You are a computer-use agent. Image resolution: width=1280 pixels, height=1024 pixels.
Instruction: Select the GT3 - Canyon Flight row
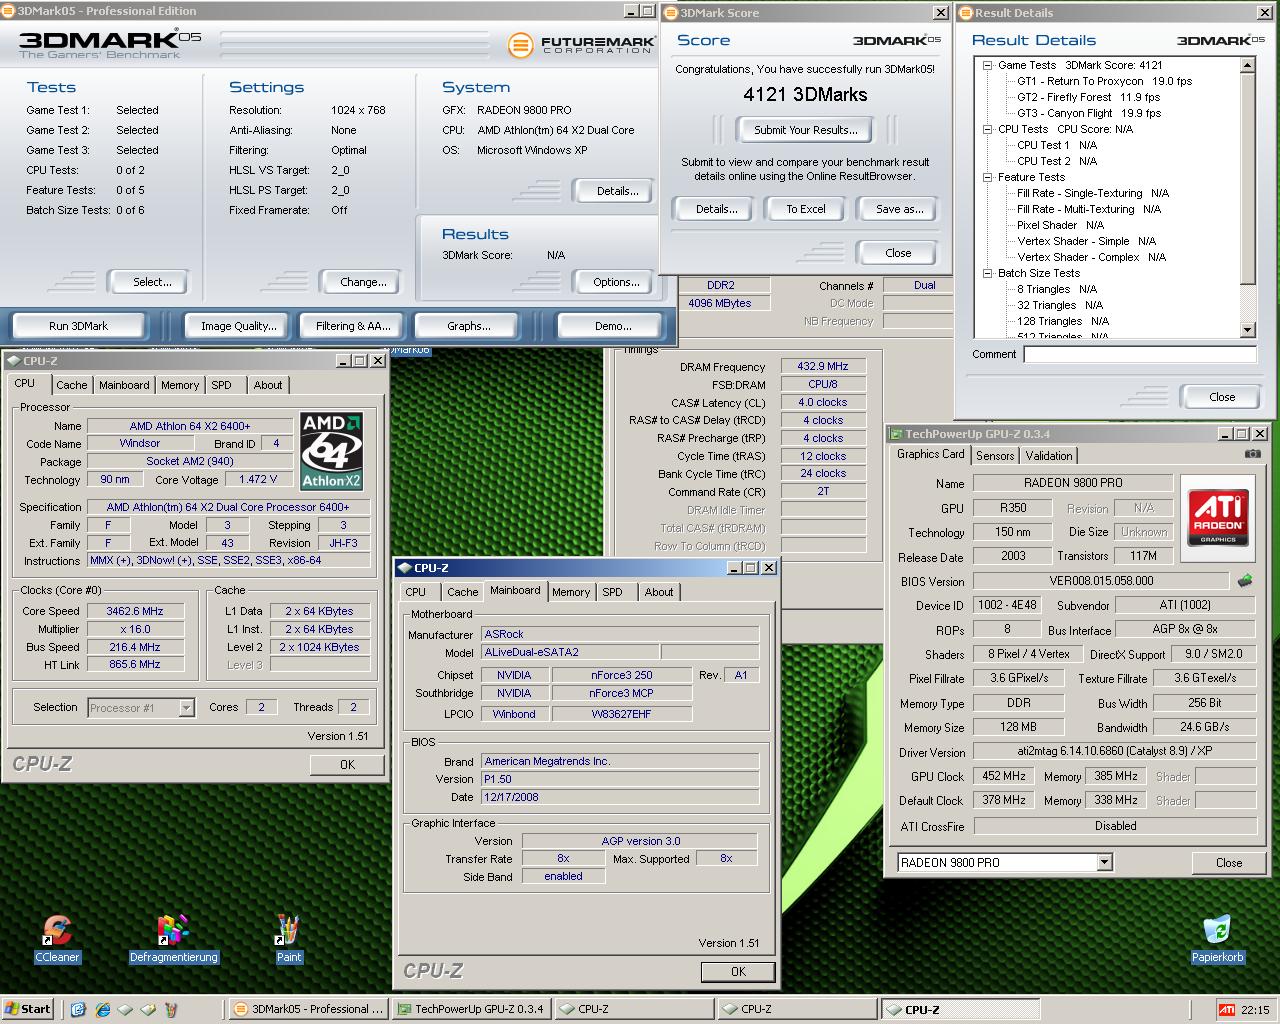coord(1089,113)
